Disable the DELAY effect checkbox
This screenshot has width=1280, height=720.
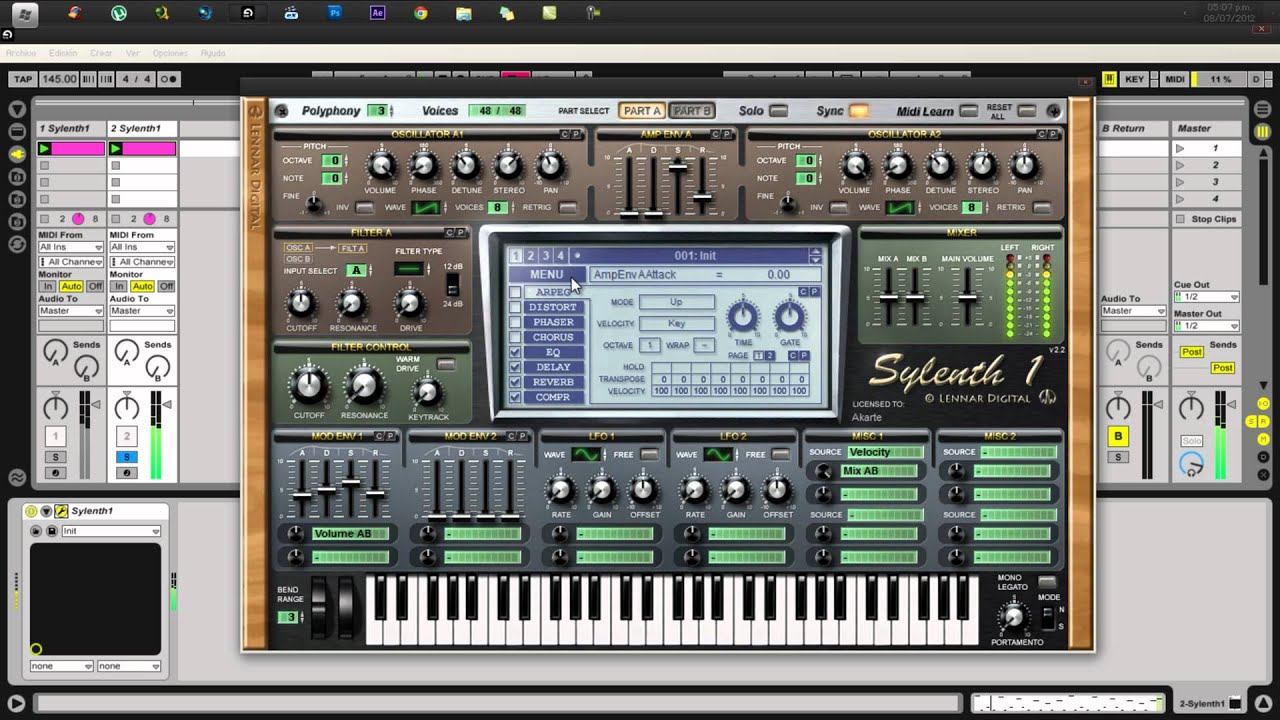[x=515, y=367]
